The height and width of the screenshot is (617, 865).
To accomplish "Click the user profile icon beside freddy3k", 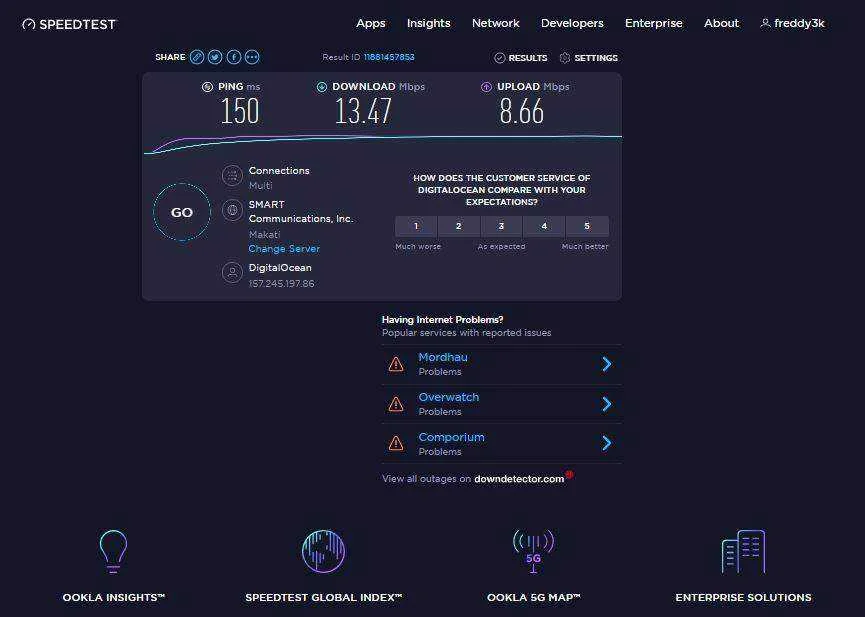I will [765, 23].
